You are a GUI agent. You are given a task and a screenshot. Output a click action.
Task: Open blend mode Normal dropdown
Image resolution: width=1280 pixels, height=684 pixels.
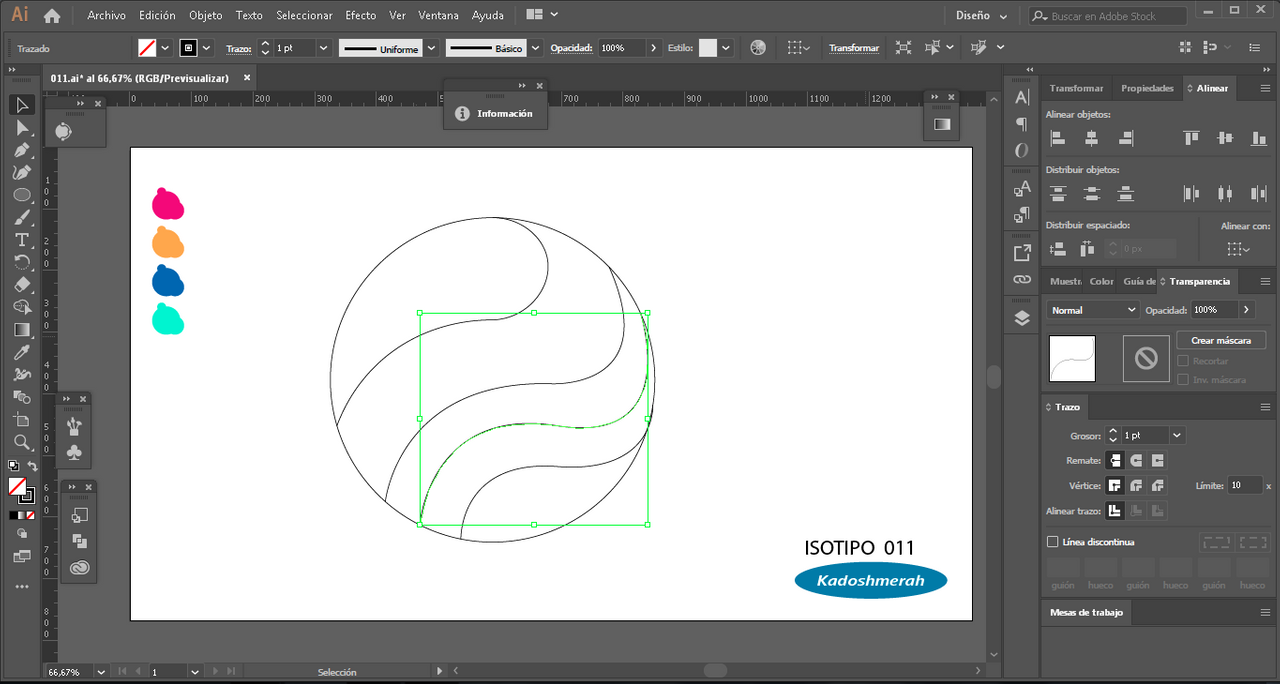tap(1093, 310)
